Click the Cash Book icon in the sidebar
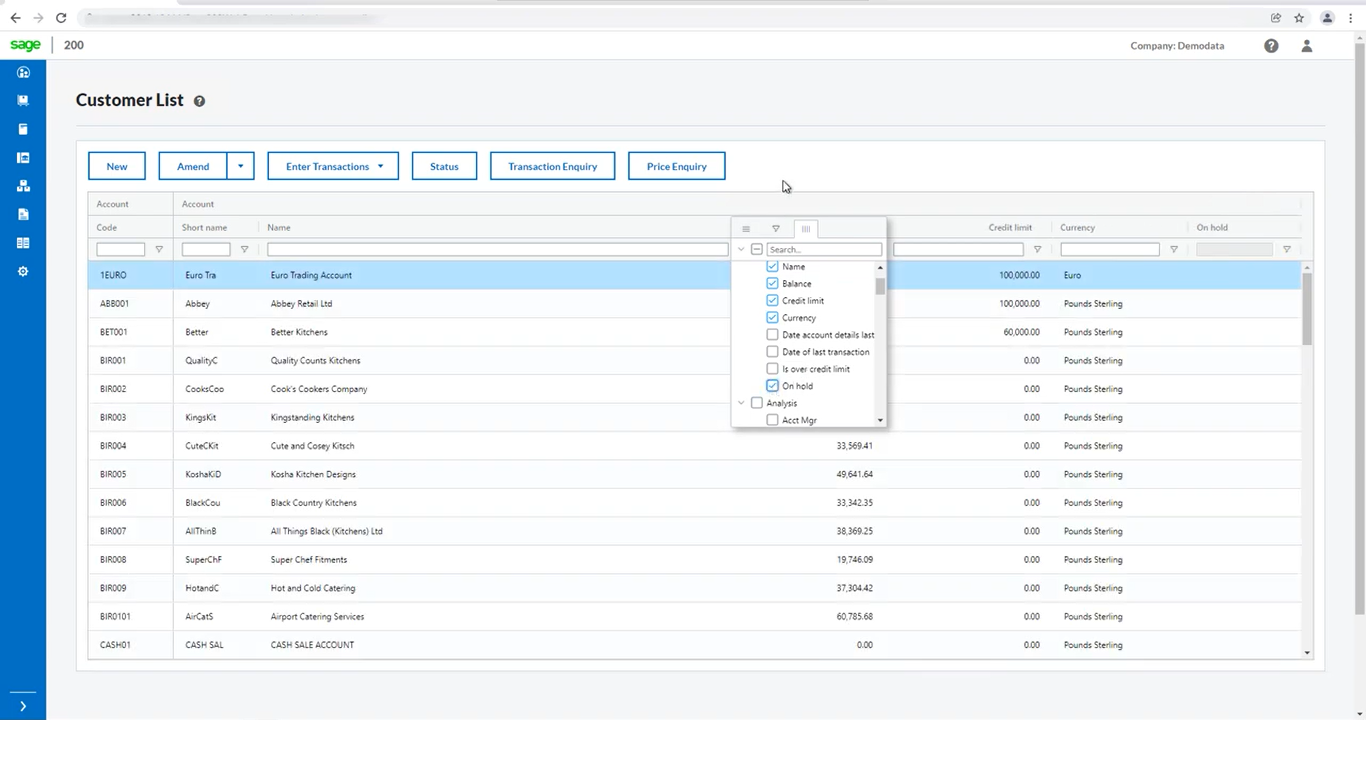 click(x=23, y=157)
